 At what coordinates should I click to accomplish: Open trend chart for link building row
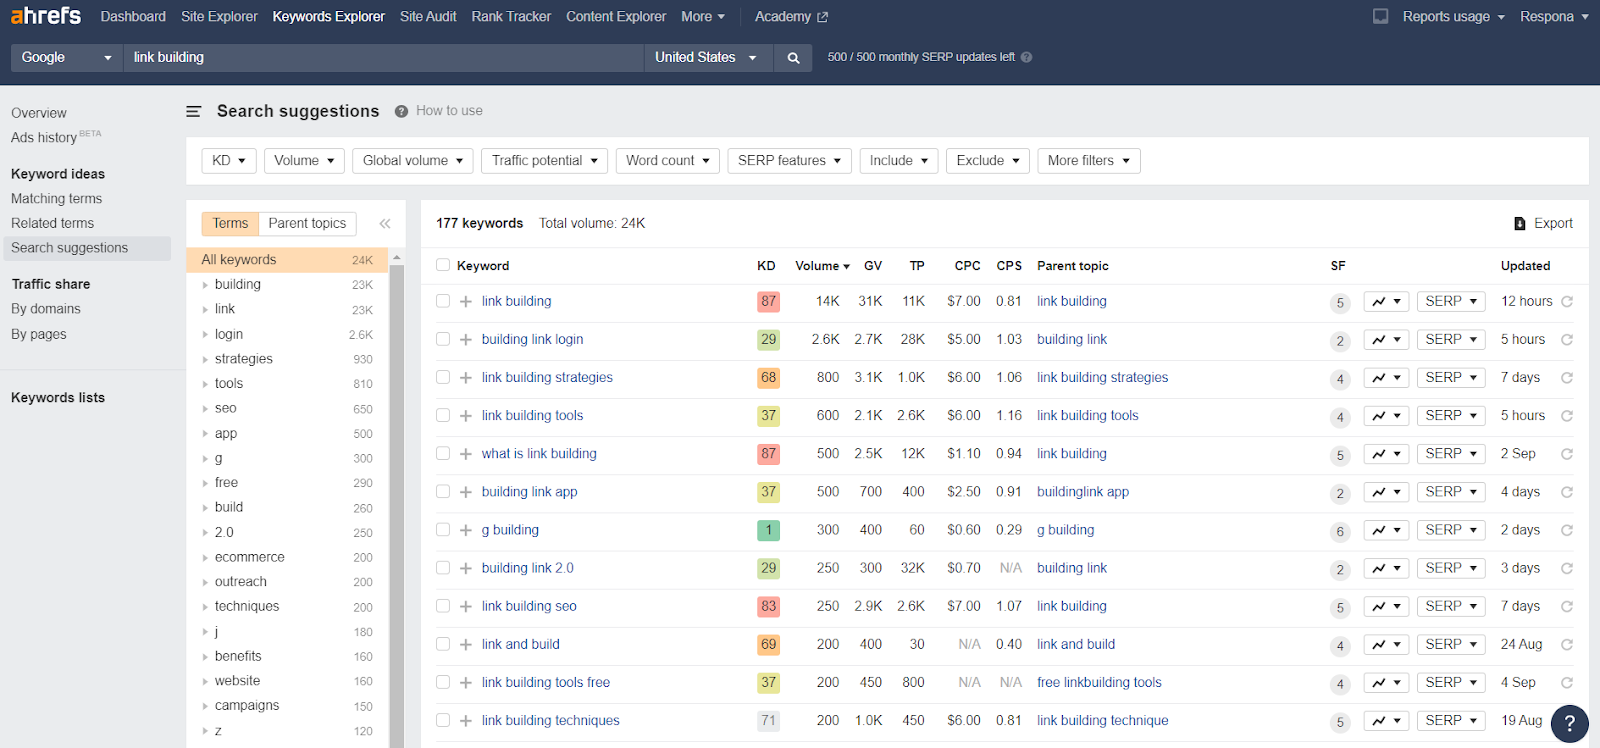point(1386,302)
